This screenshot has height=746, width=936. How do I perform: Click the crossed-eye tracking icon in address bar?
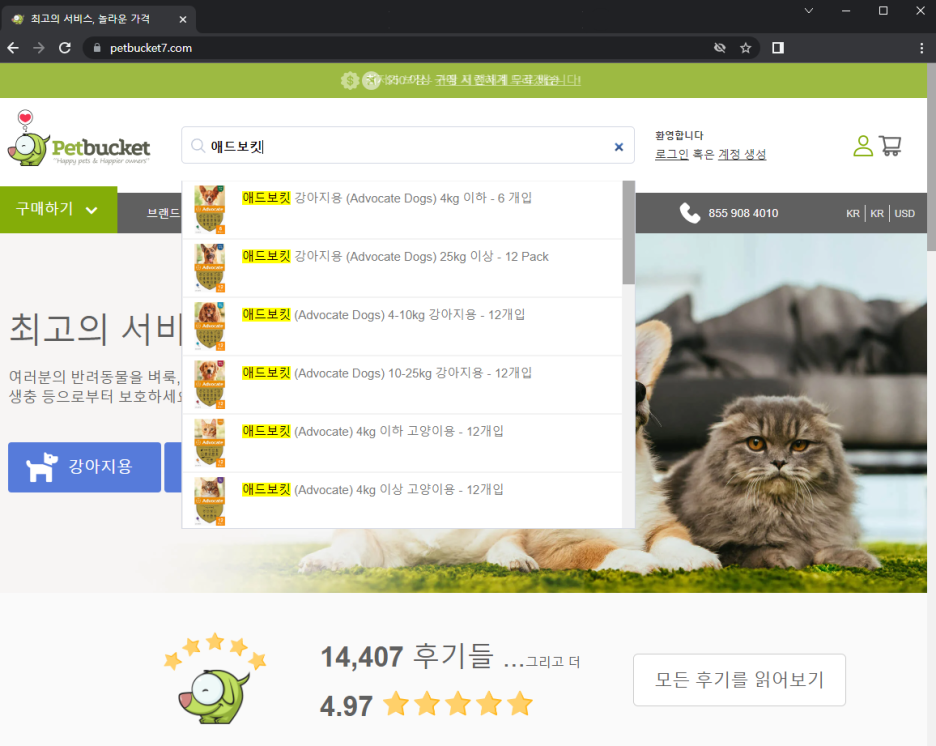point(720,48)
